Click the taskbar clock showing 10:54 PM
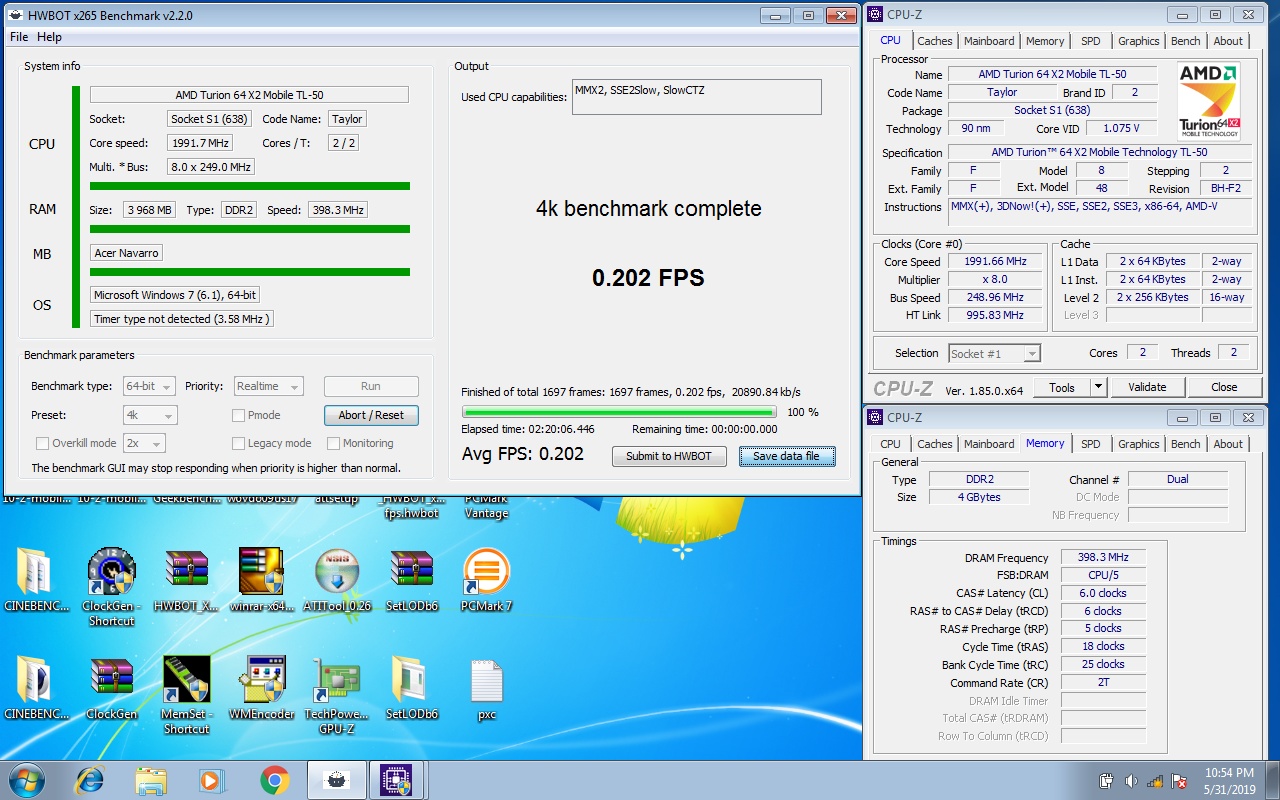Image resolution: width=1280 pixels, height=800 pixels. click(1229, 780)
